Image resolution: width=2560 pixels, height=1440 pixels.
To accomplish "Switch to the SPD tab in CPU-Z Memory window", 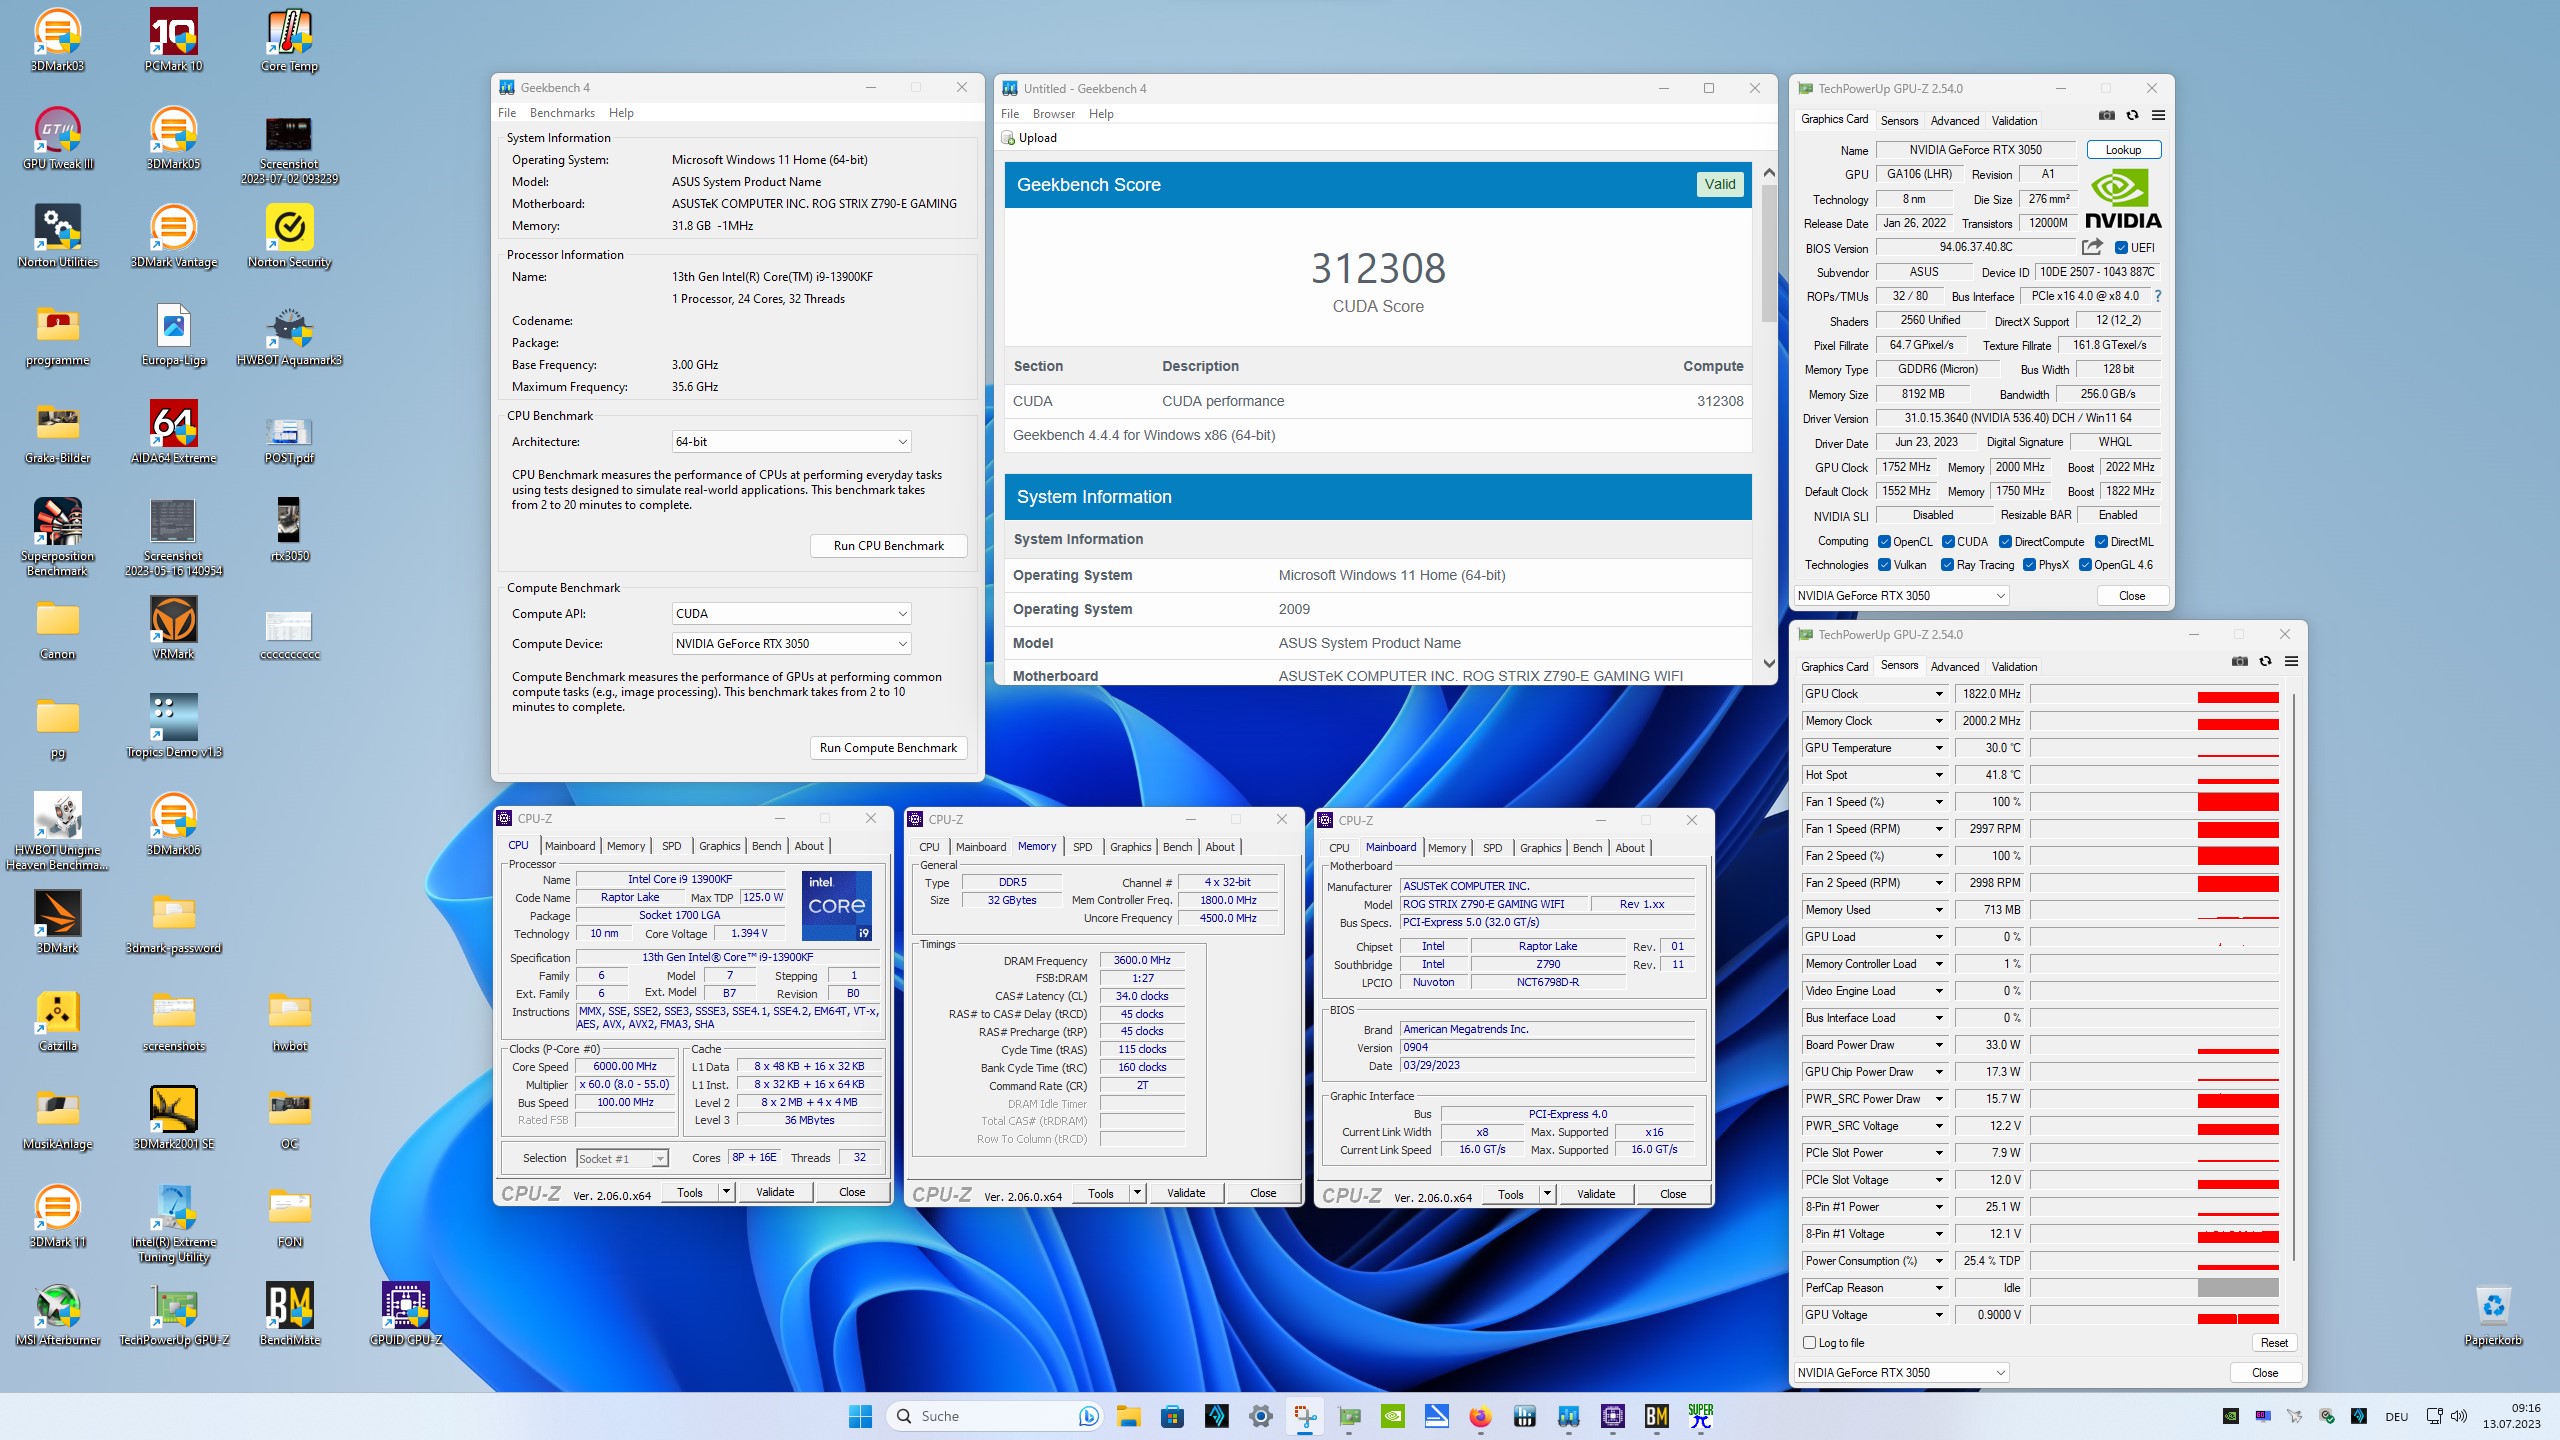I will [1082, 847].
